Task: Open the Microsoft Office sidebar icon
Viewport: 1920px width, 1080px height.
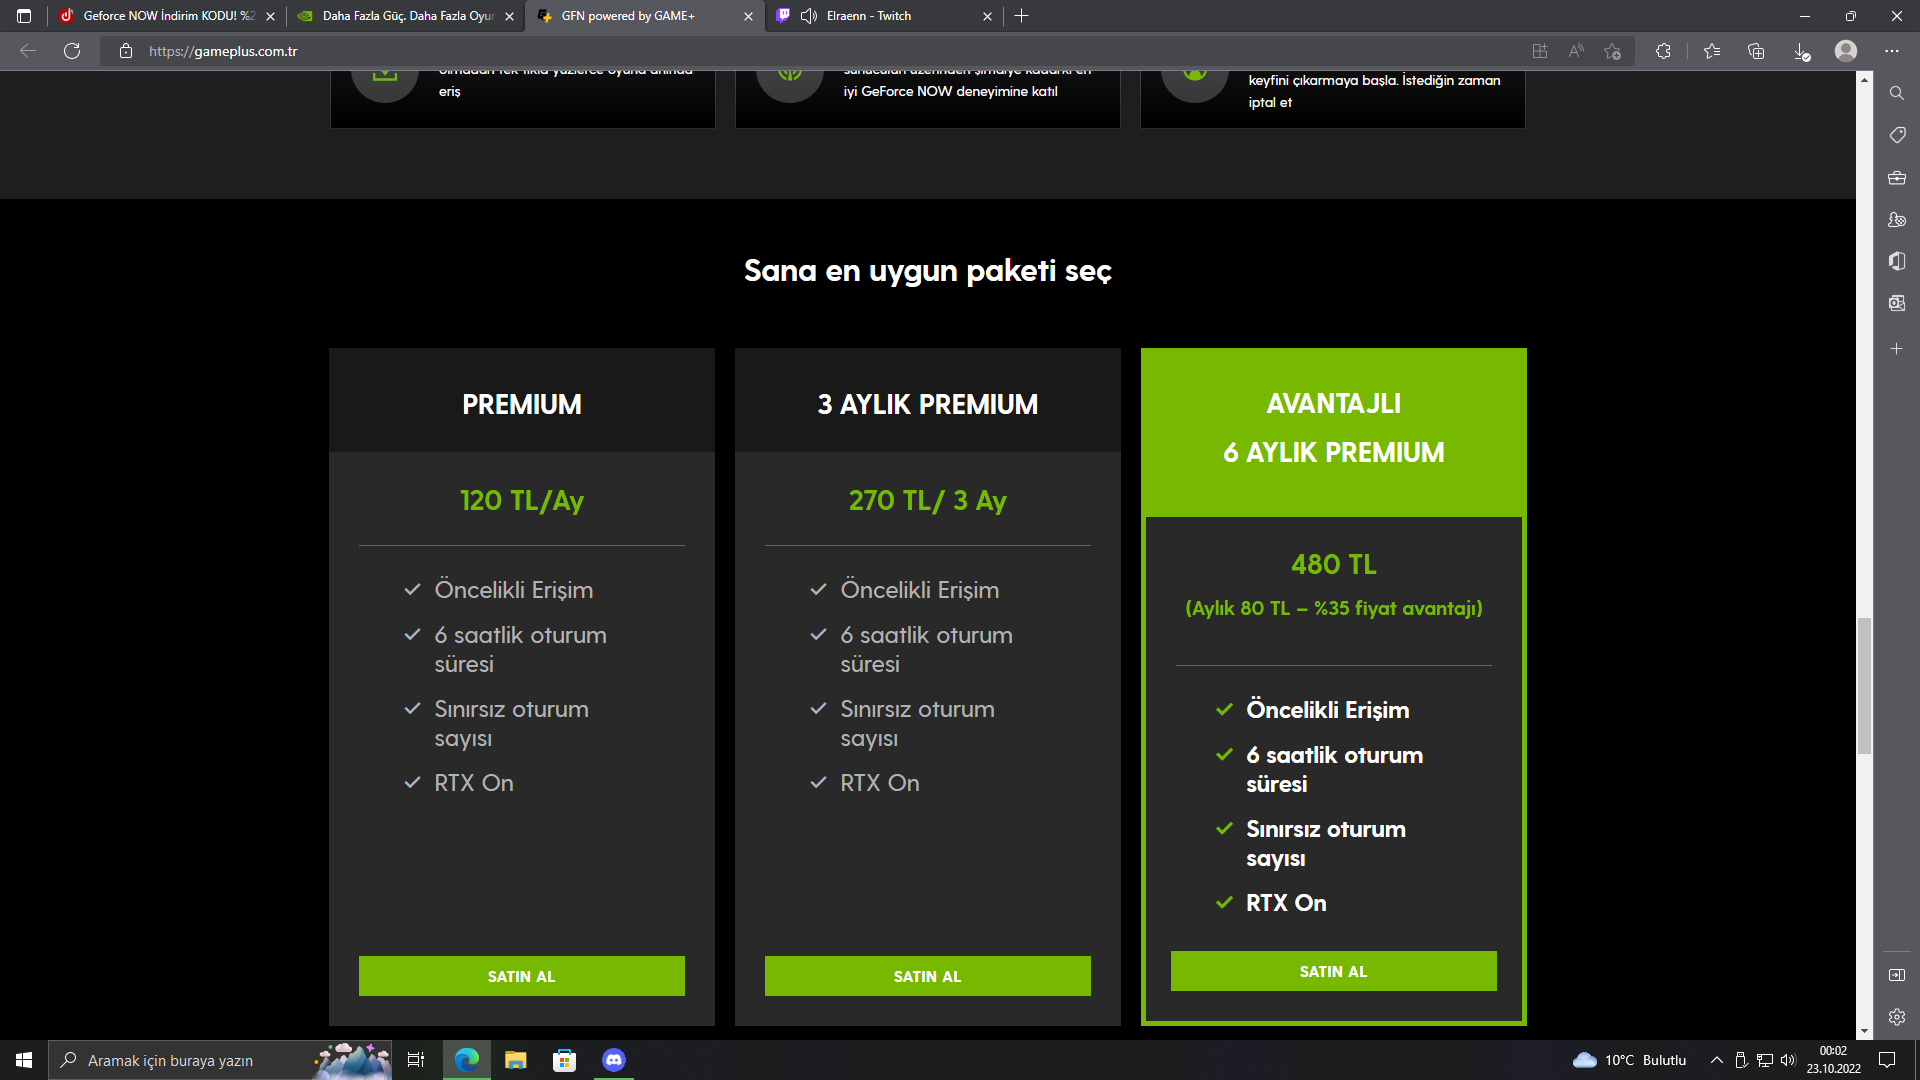Action: 1896,261
